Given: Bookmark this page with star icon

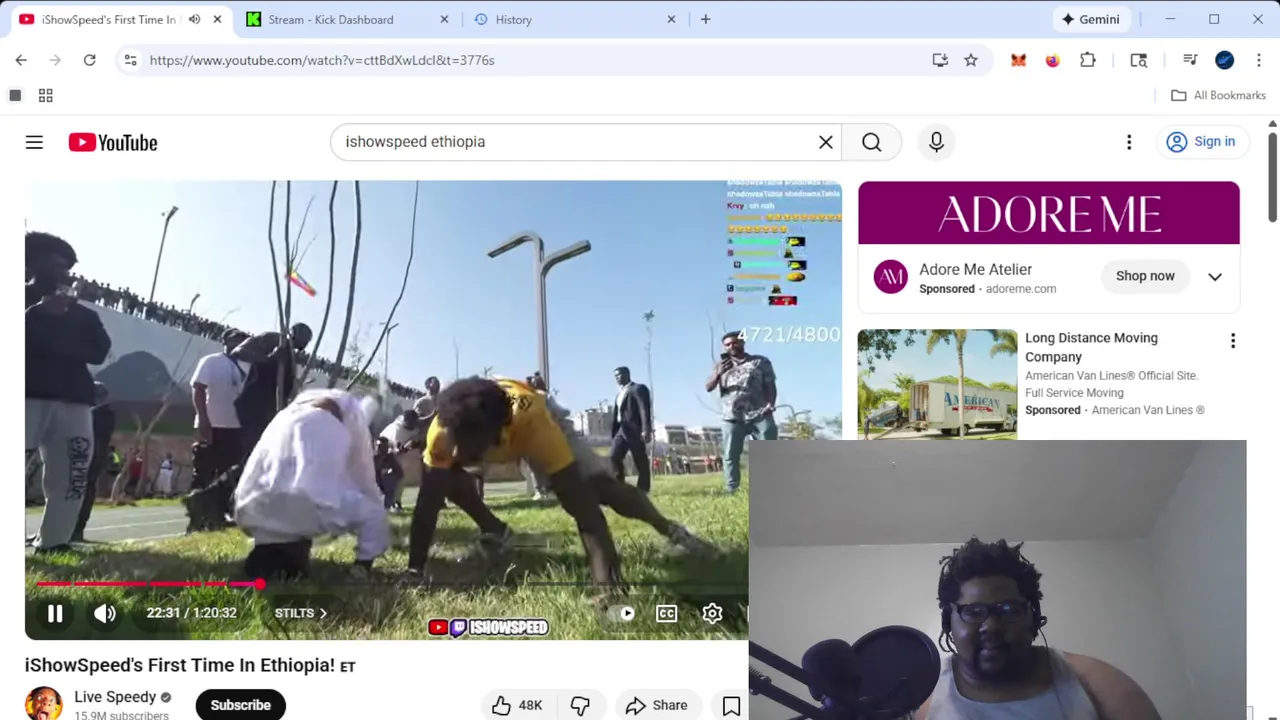Looking at the screenshot, I should 971,60.
